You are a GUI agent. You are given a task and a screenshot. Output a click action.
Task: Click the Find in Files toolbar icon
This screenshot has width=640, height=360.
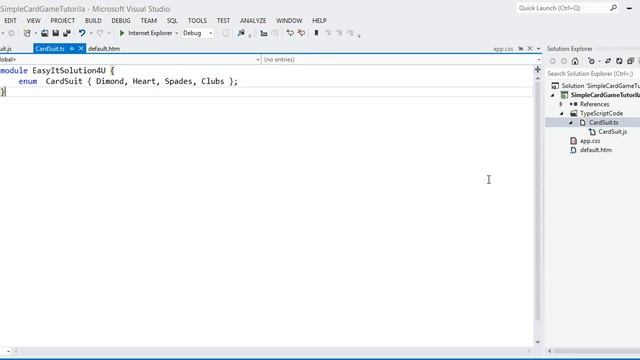(241, 33)
